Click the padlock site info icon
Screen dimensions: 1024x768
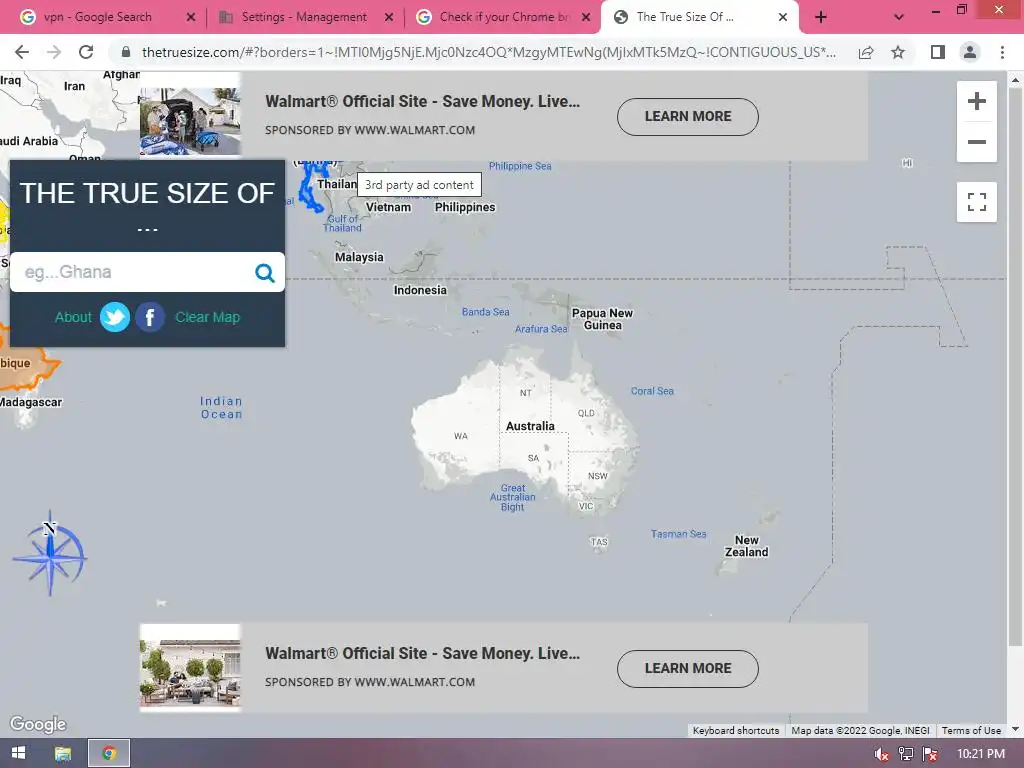pos(126,52)
